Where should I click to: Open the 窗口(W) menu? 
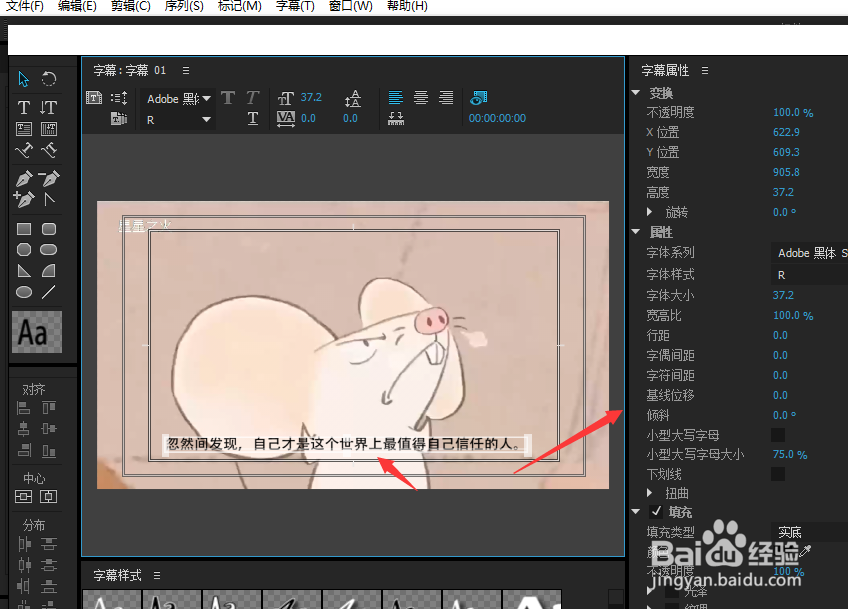350,6
